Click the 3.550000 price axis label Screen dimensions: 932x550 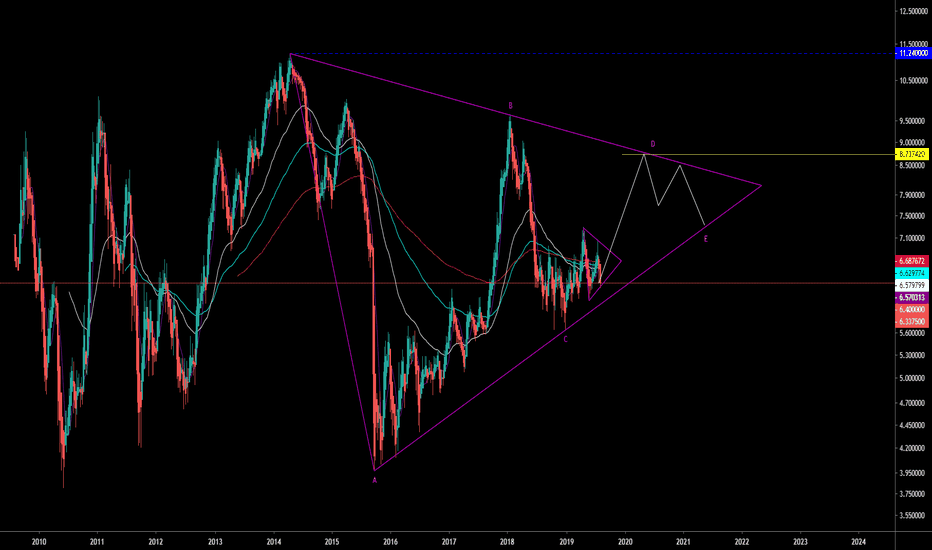(x=914, y=516)
